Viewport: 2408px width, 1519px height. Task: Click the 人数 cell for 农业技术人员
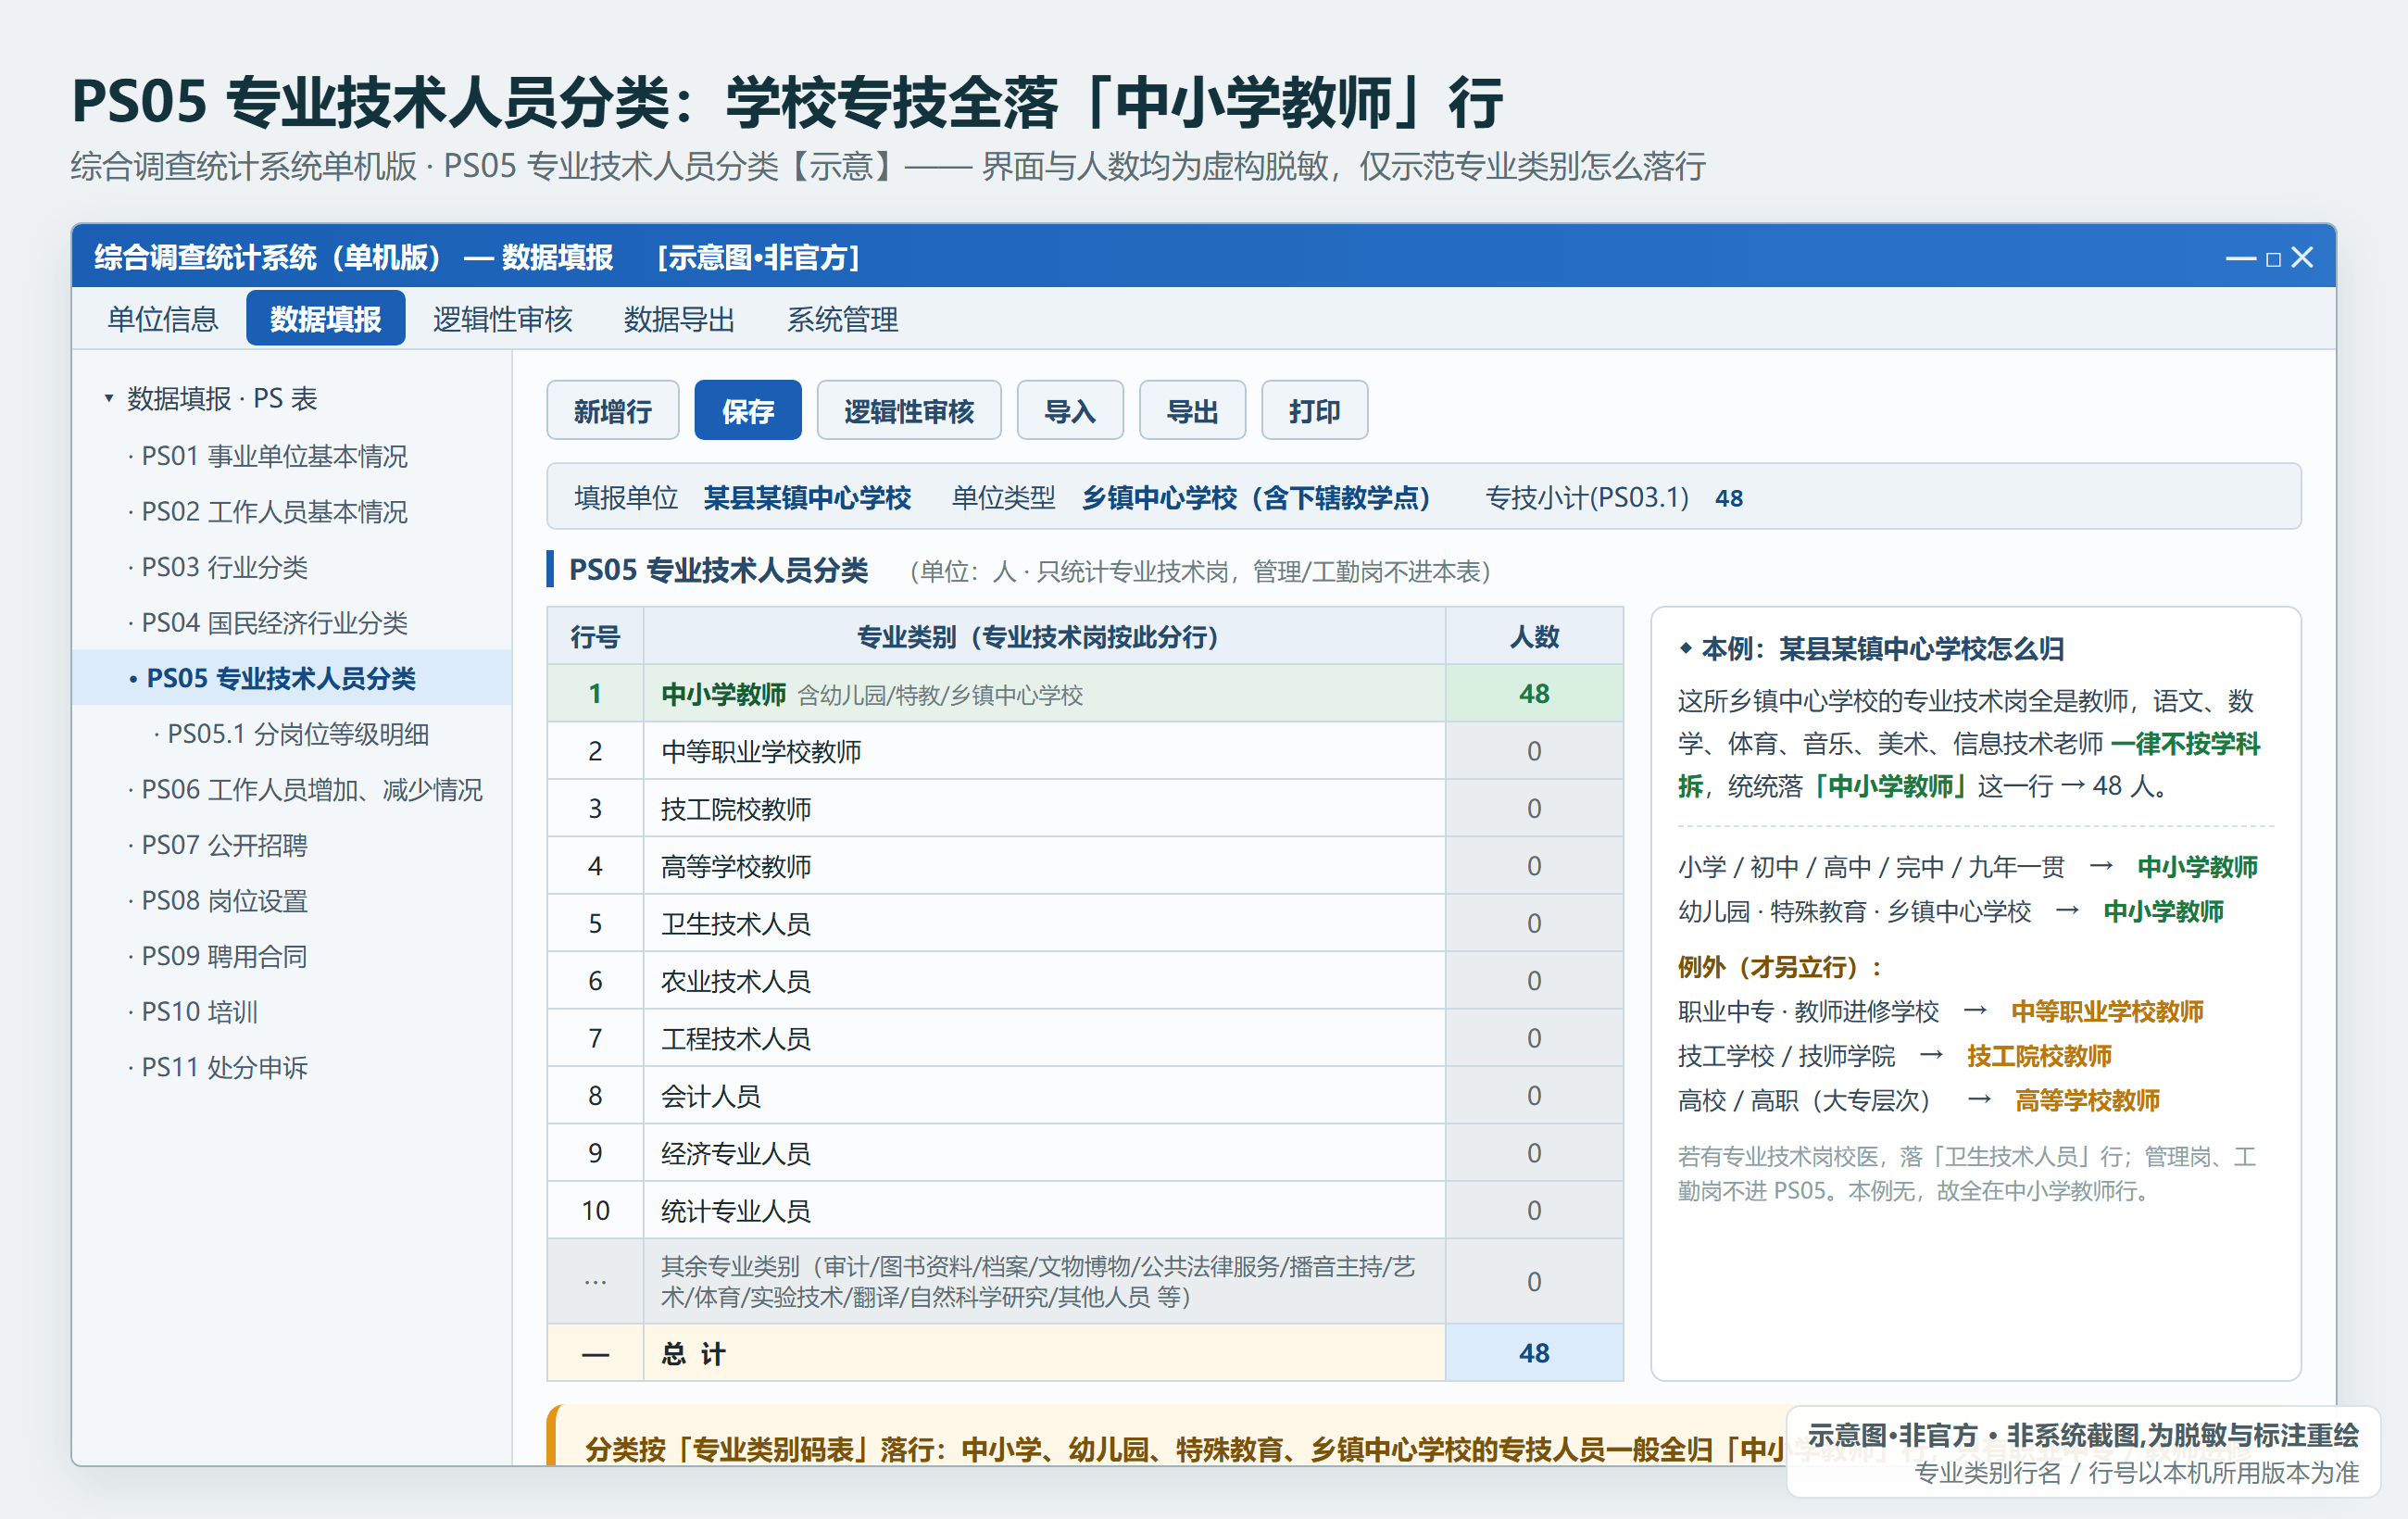click(1534, 981)
